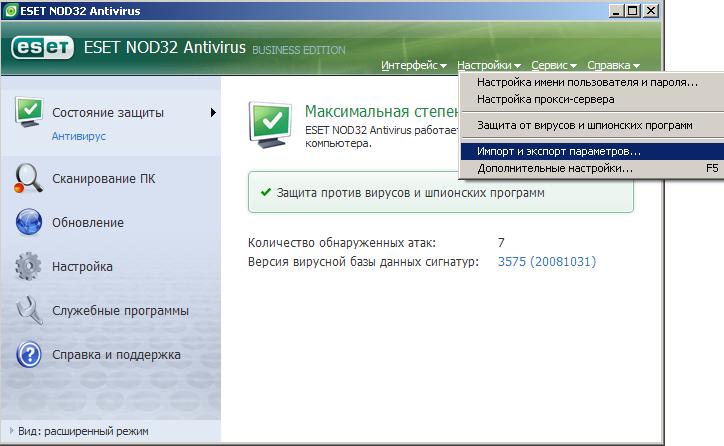Screen dimensions: 724x446
Task: Choose Защита от вирусов и шпионских программ
Action: pos(592,125)
